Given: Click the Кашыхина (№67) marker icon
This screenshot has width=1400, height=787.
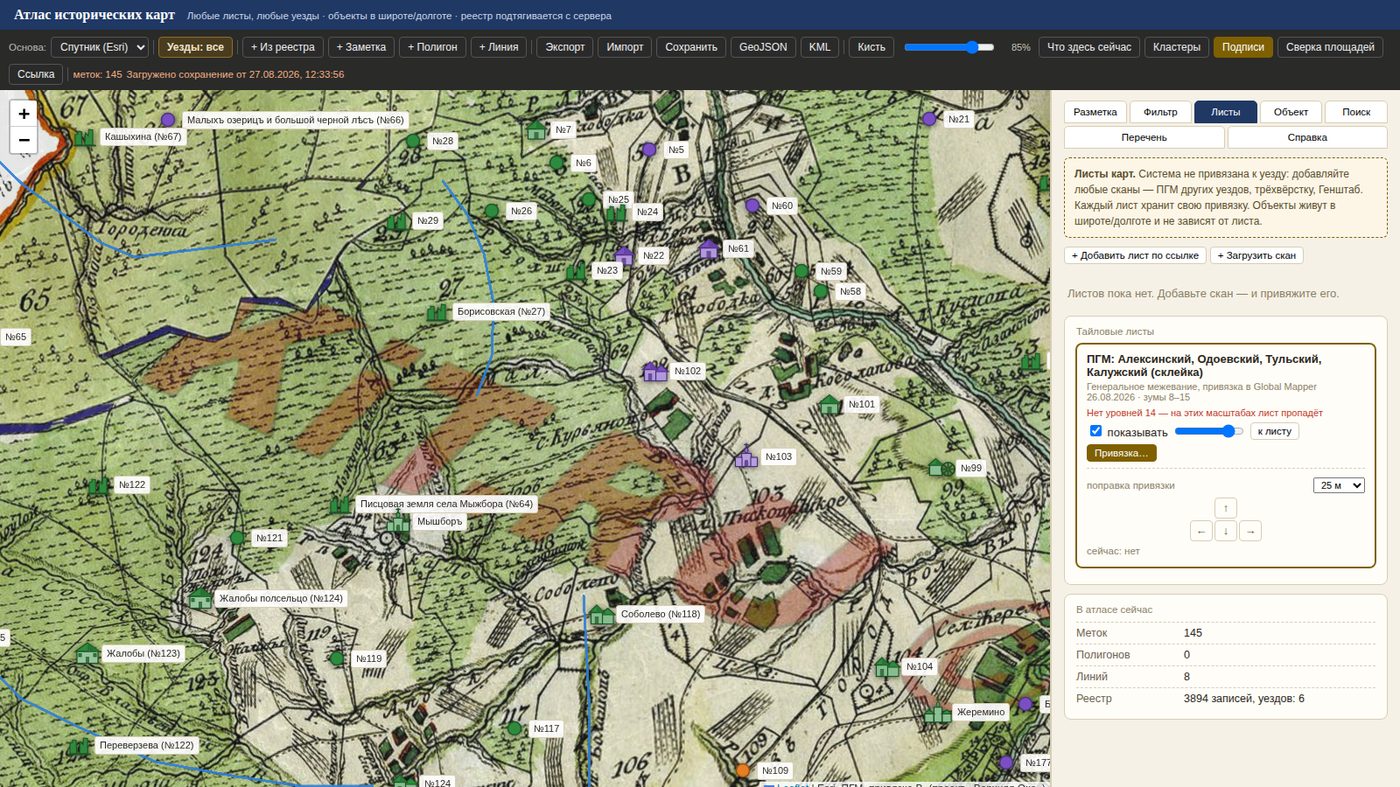Looking at the screenshot, I should click(84, 137).
